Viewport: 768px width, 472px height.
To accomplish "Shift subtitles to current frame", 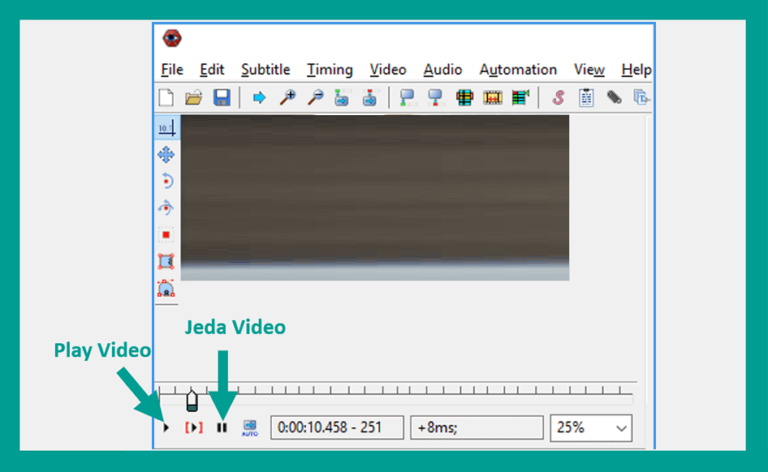I will pos(521,97).
